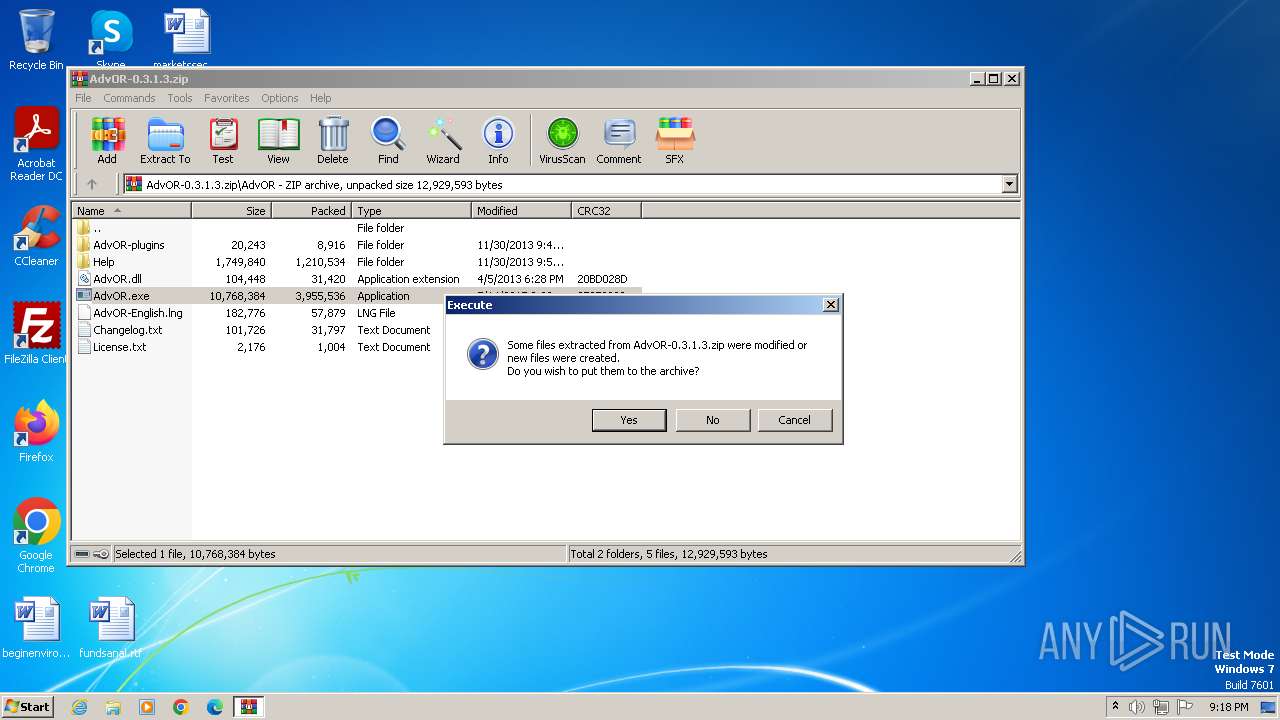The image size is (1280, 720).
Task: Show archive Info
Action: (498, 140)
